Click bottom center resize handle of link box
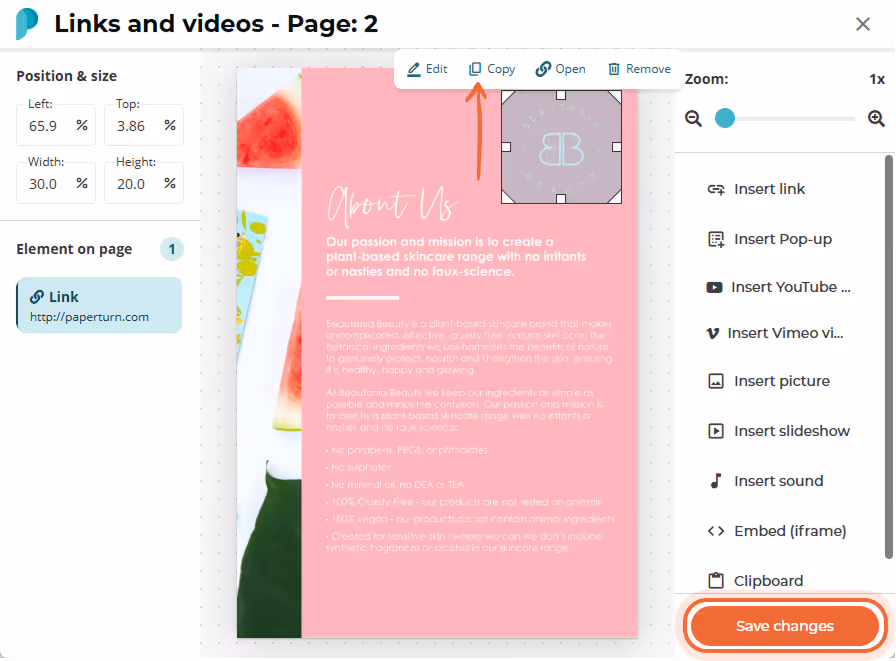This screenshot has width=896, height=661. [x=561, y=198]
